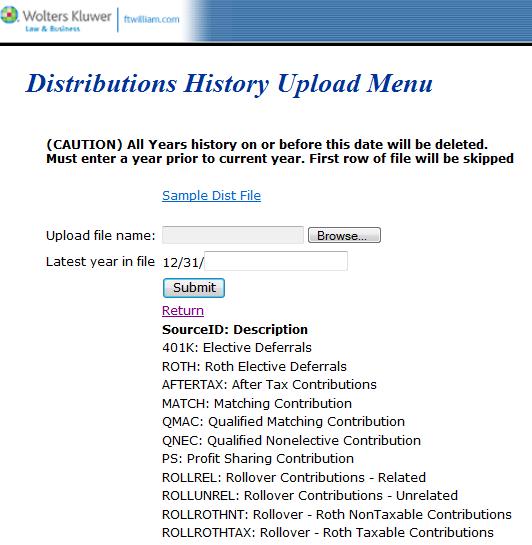Screen dimensions: 532x545
Task: Click the QMAC: Qualified Matching Contribution entry
Action: click(283, 422)
